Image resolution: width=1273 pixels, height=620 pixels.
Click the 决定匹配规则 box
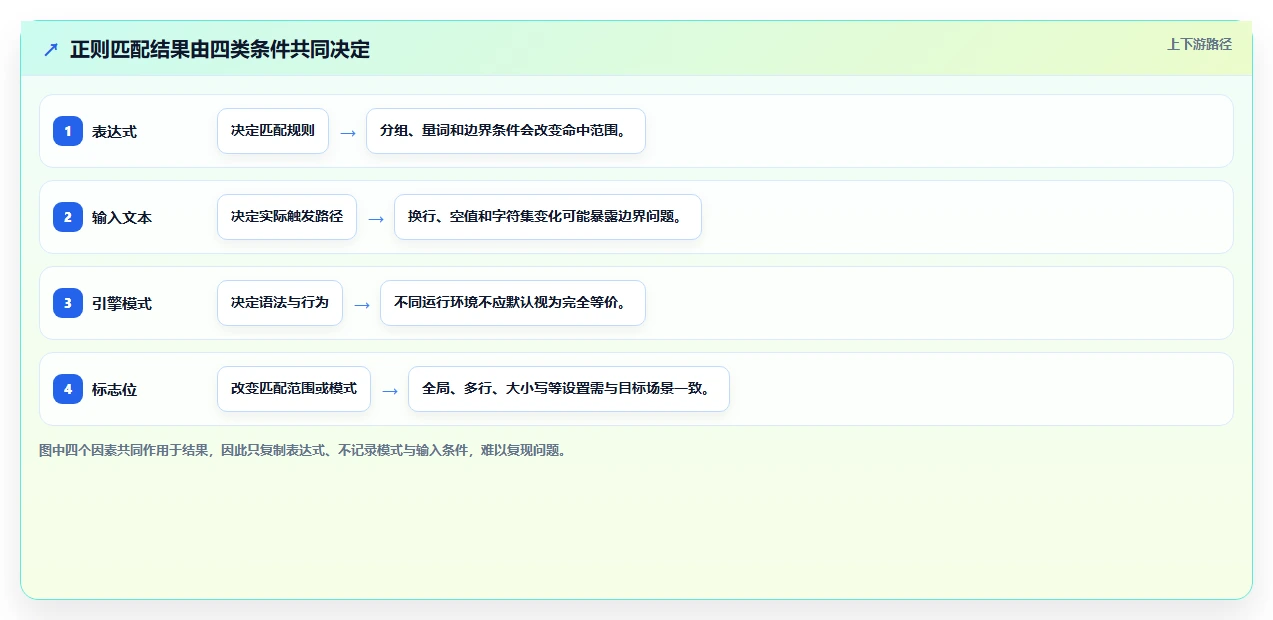273,131
